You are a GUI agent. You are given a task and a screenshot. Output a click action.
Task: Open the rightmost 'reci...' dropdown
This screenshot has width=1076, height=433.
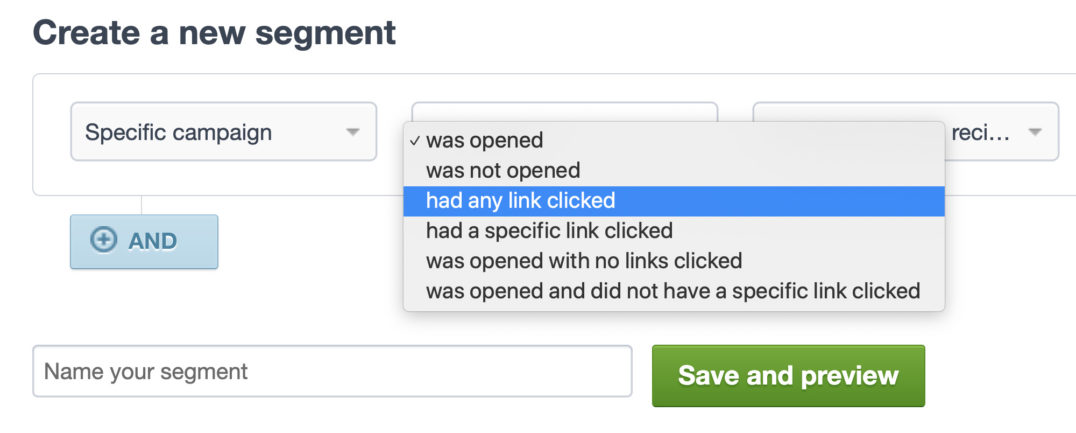(x=1000, y=132)
